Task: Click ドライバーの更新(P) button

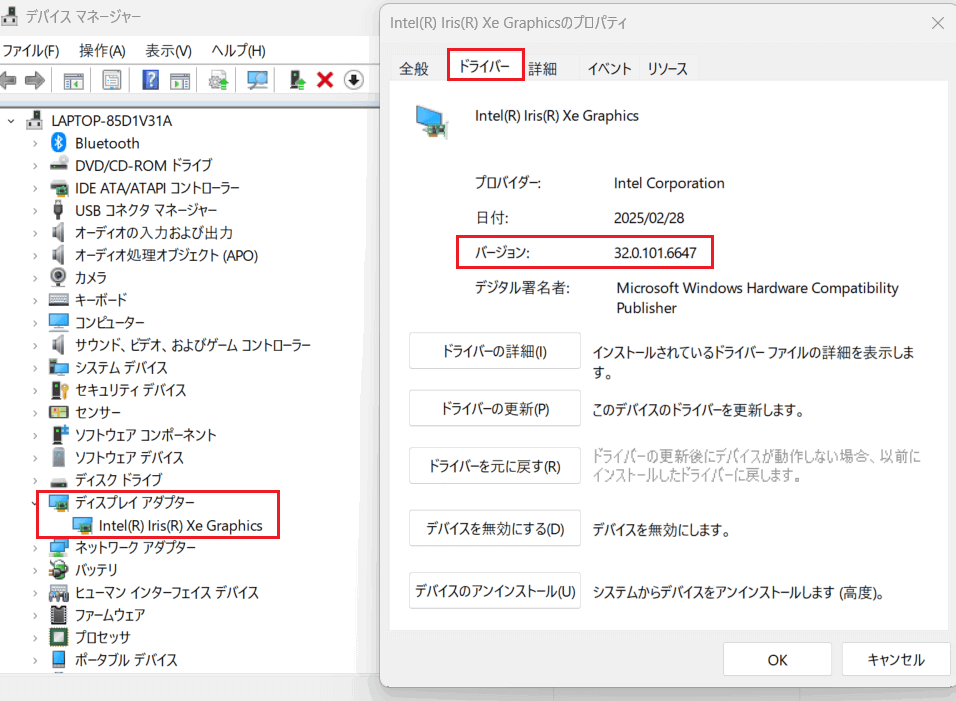Action: tap(494, 408)
